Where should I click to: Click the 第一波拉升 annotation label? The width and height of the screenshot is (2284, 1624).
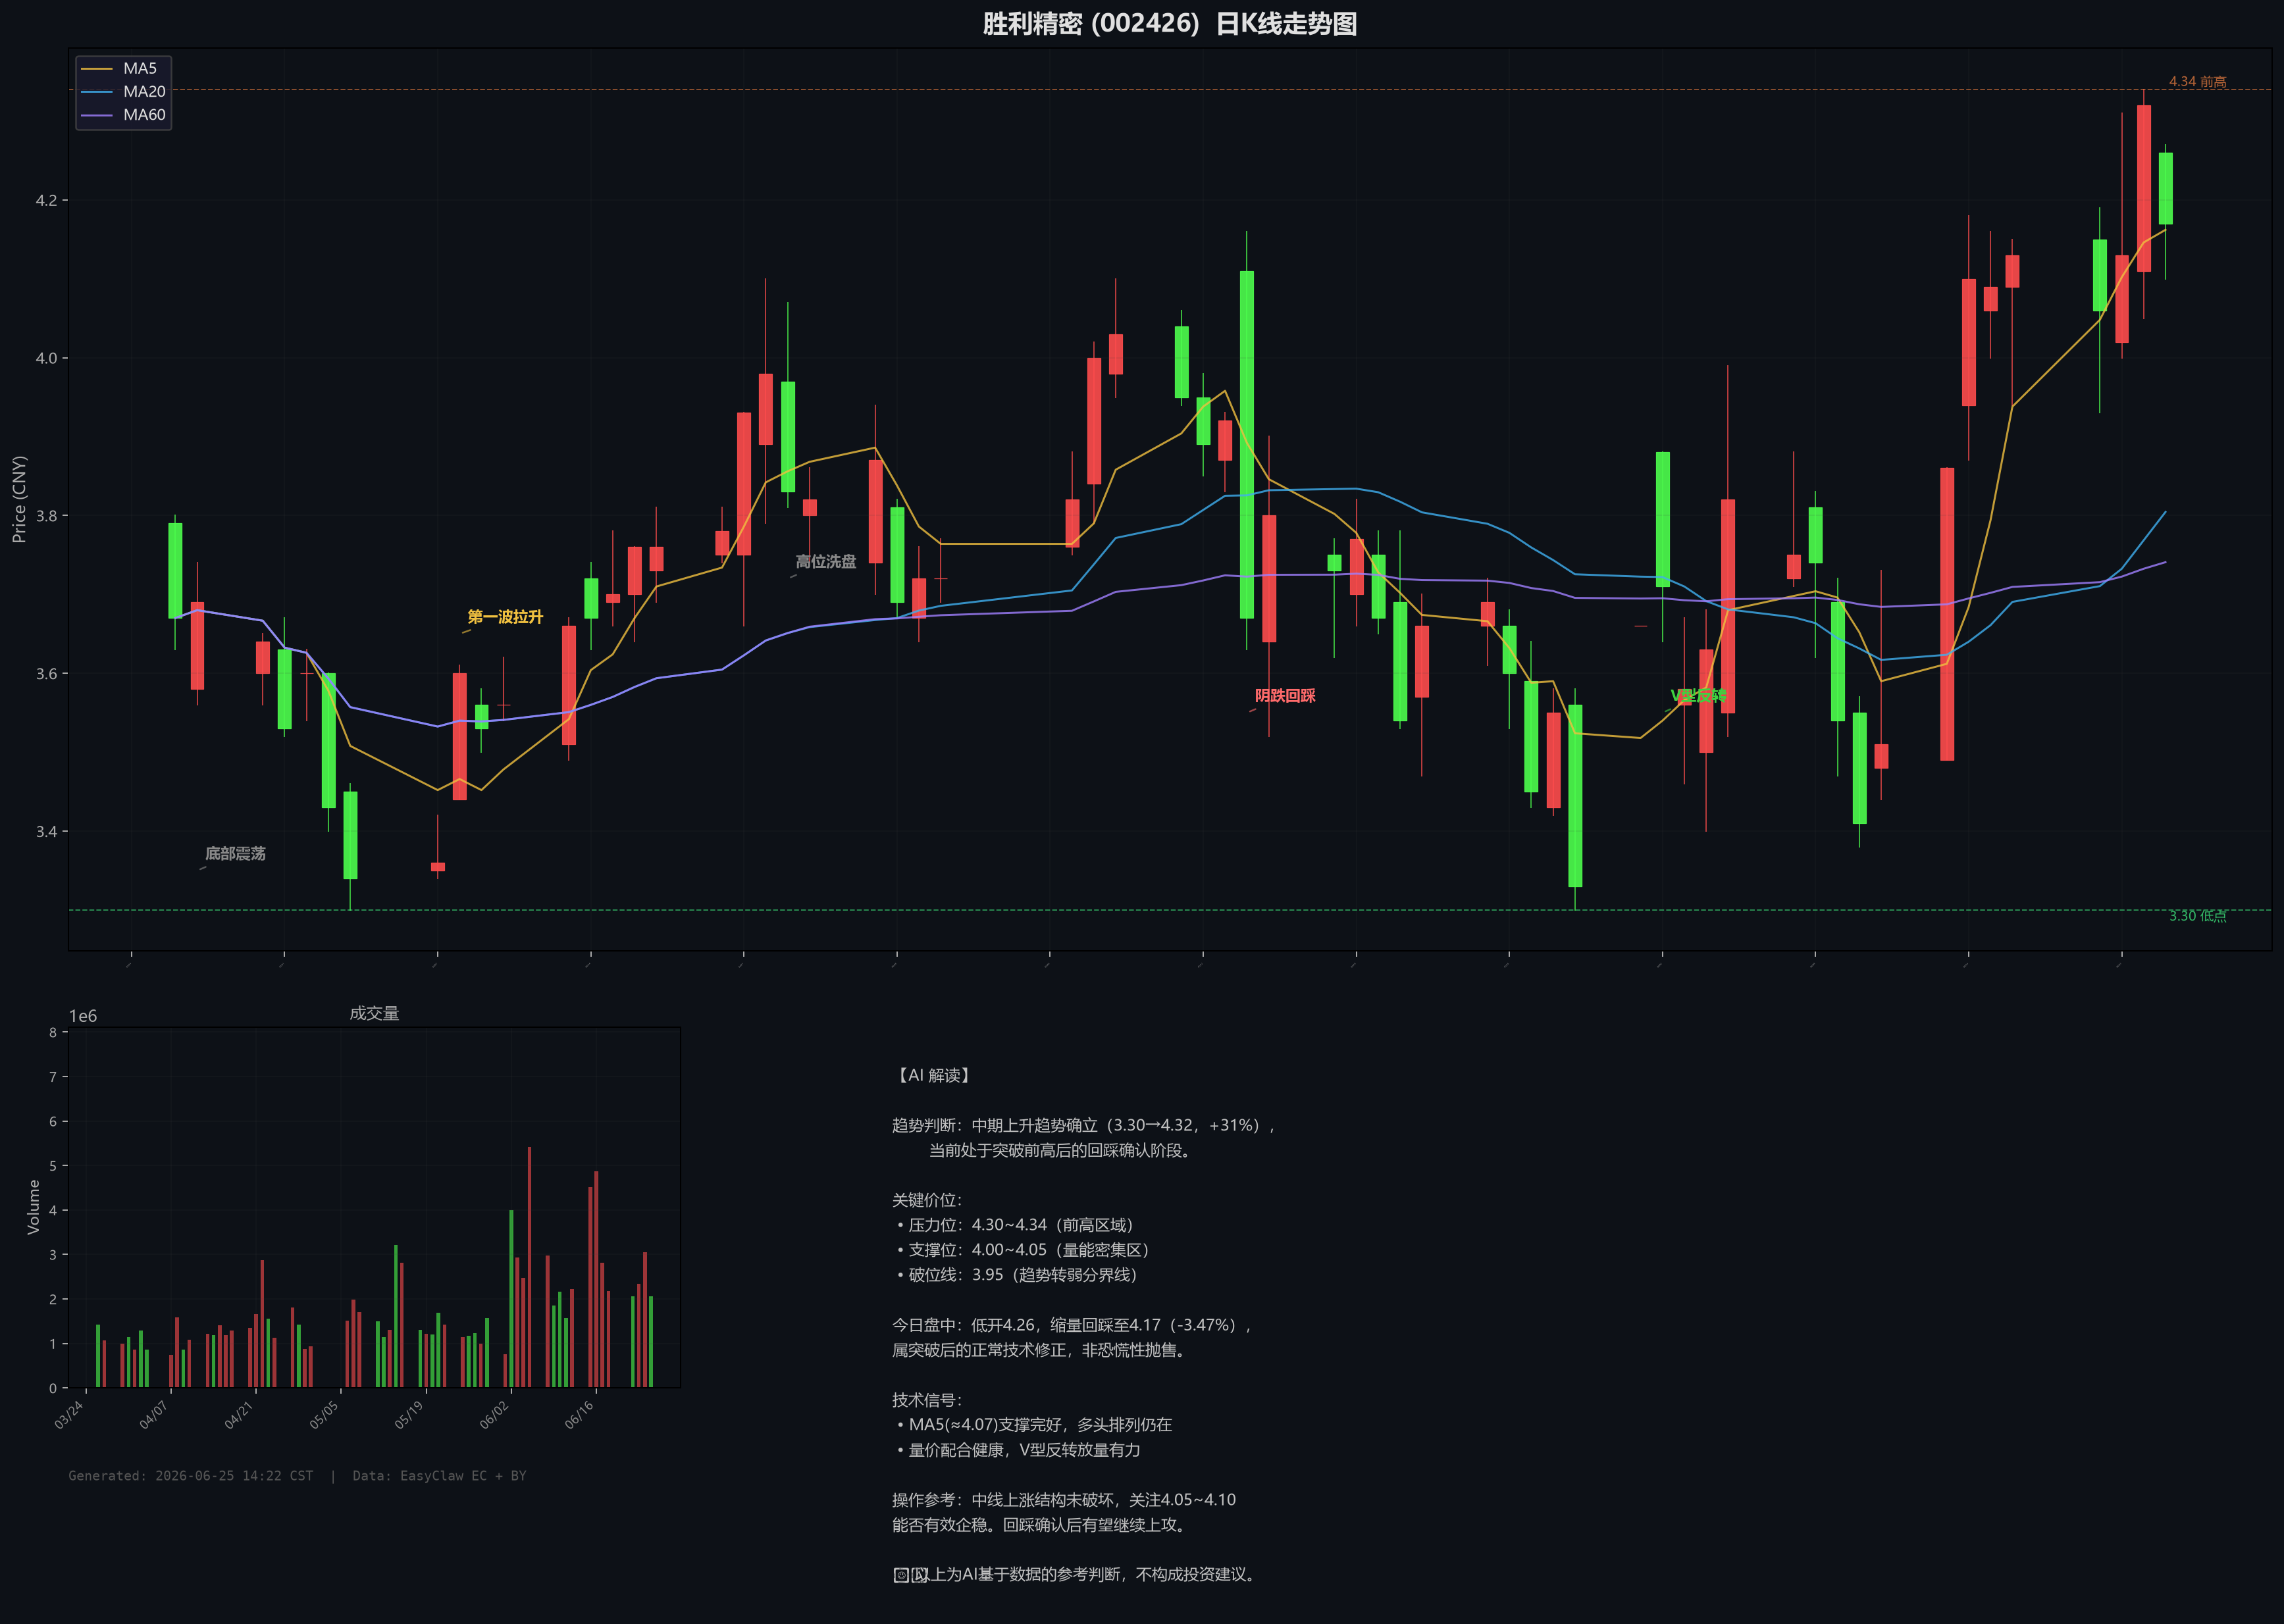pos(505,617)
